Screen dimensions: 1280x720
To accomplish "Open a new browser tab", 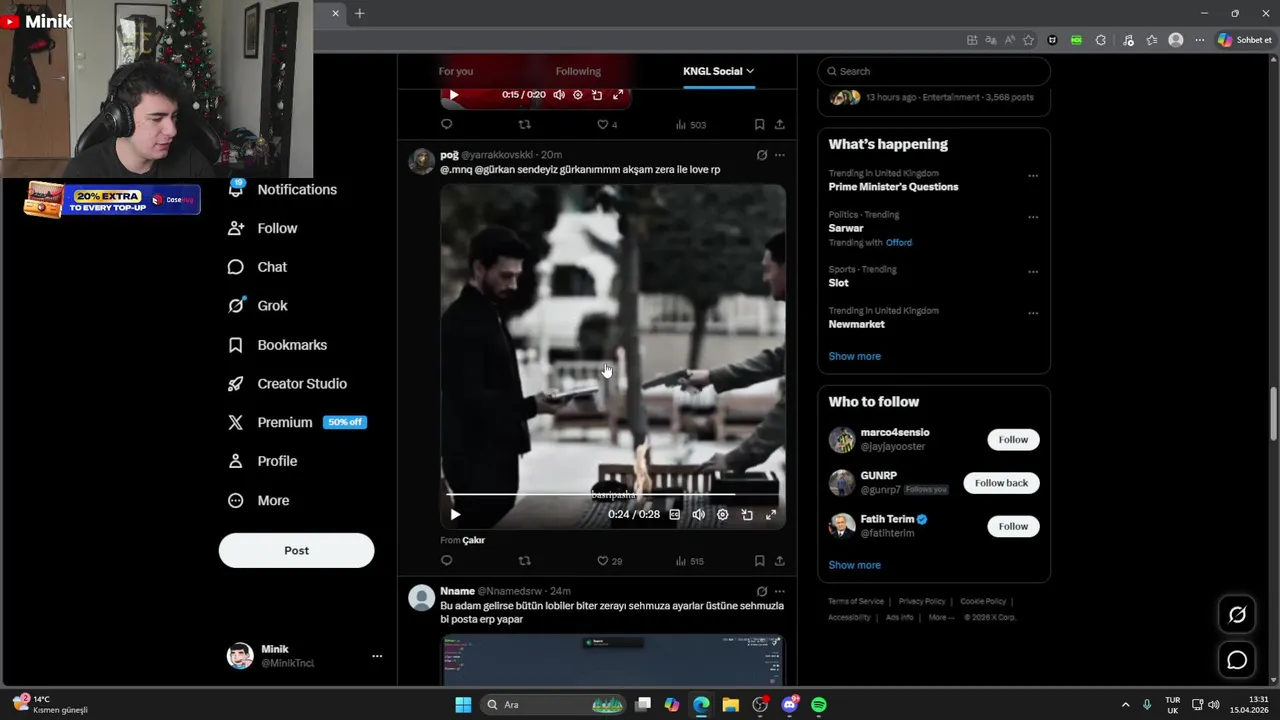I will tap(360, 13).
